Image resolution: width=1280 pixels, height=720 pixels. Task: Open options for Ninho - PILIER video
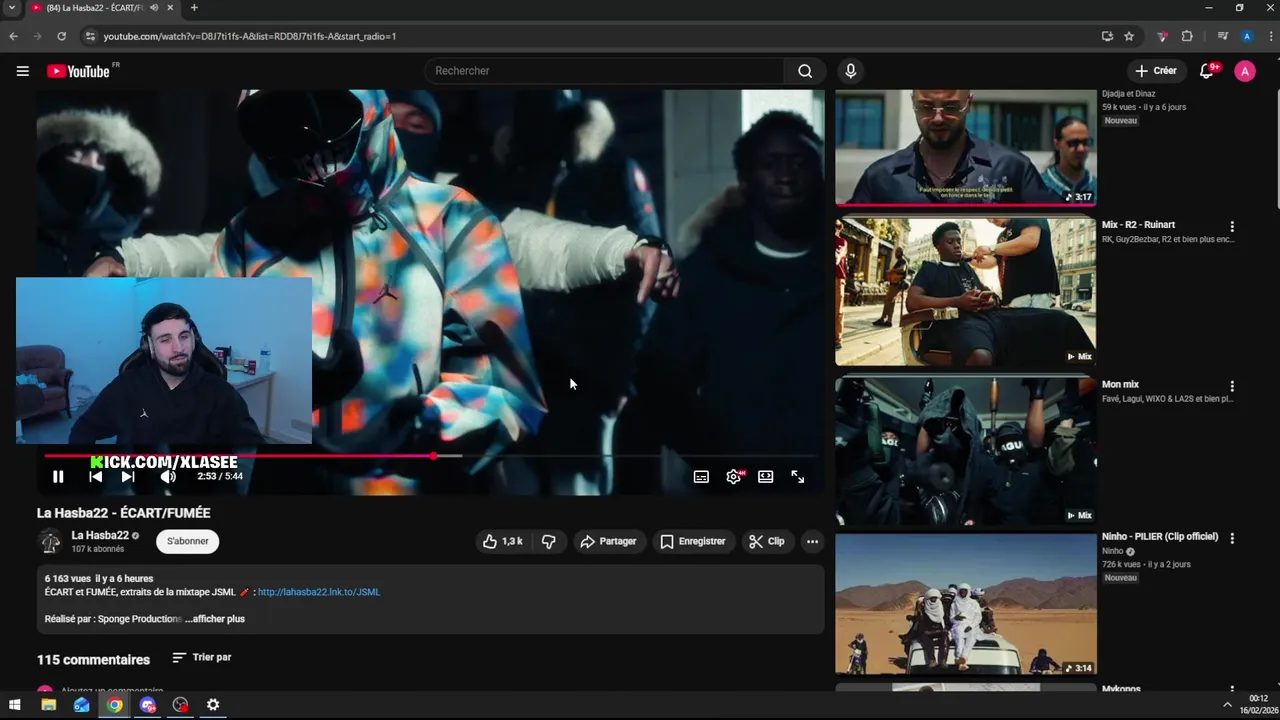pyautogui.click(x=1232, y=538)
